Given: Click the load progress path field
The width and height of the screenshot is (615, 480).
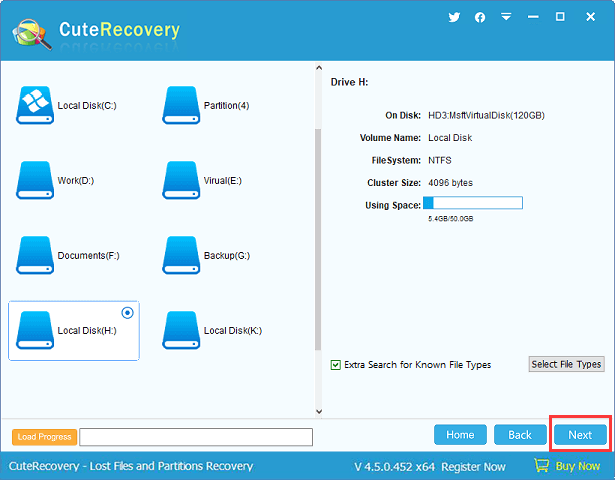Looking at the screenshot, I should click(x=196, y=437).
